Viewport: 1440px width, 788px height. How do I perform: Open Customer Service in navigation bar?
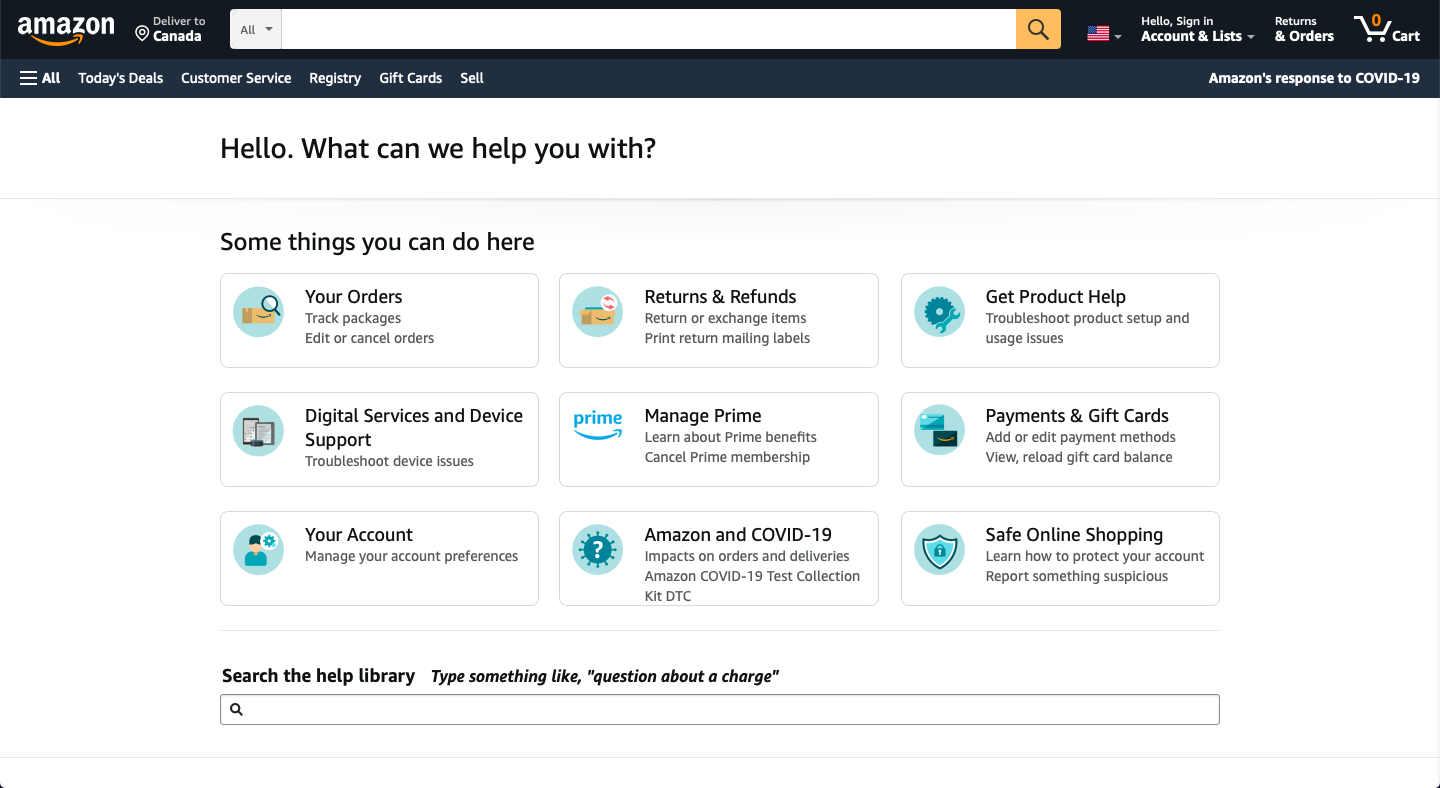236,78
